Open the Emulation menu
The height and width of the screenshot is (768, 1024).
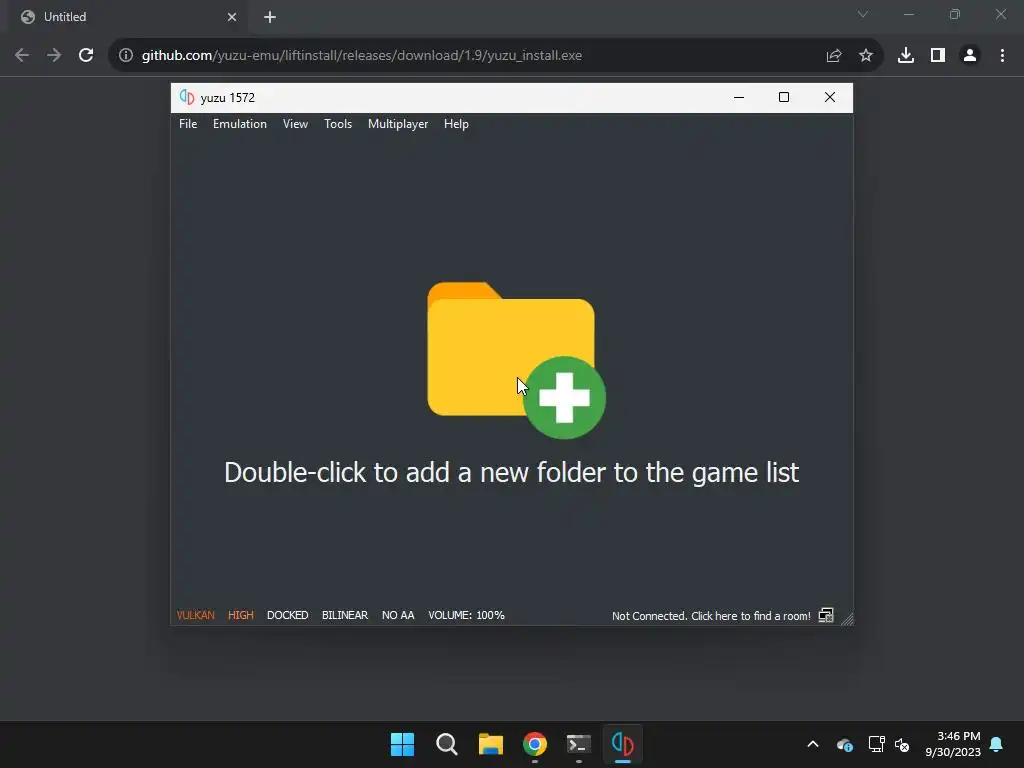(x=240, y=124)
